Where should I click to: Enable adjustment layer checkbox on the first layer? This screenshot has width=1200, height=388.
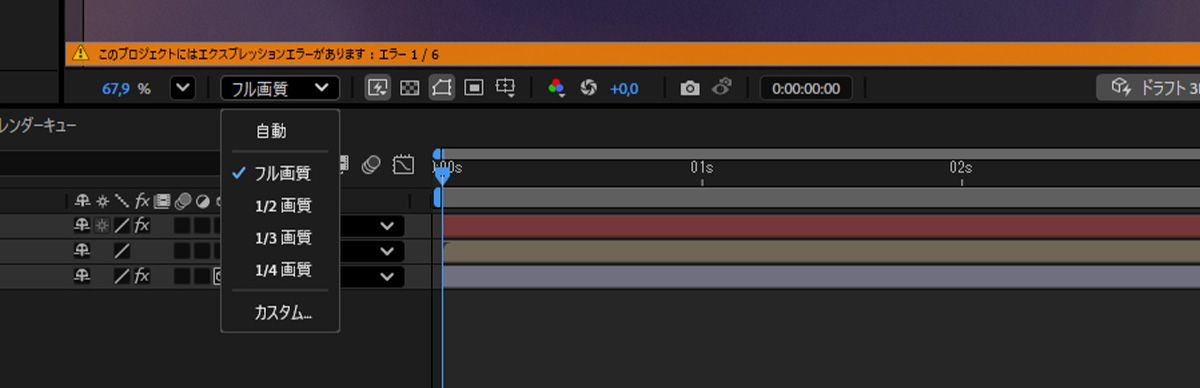(x=201, y=226)
